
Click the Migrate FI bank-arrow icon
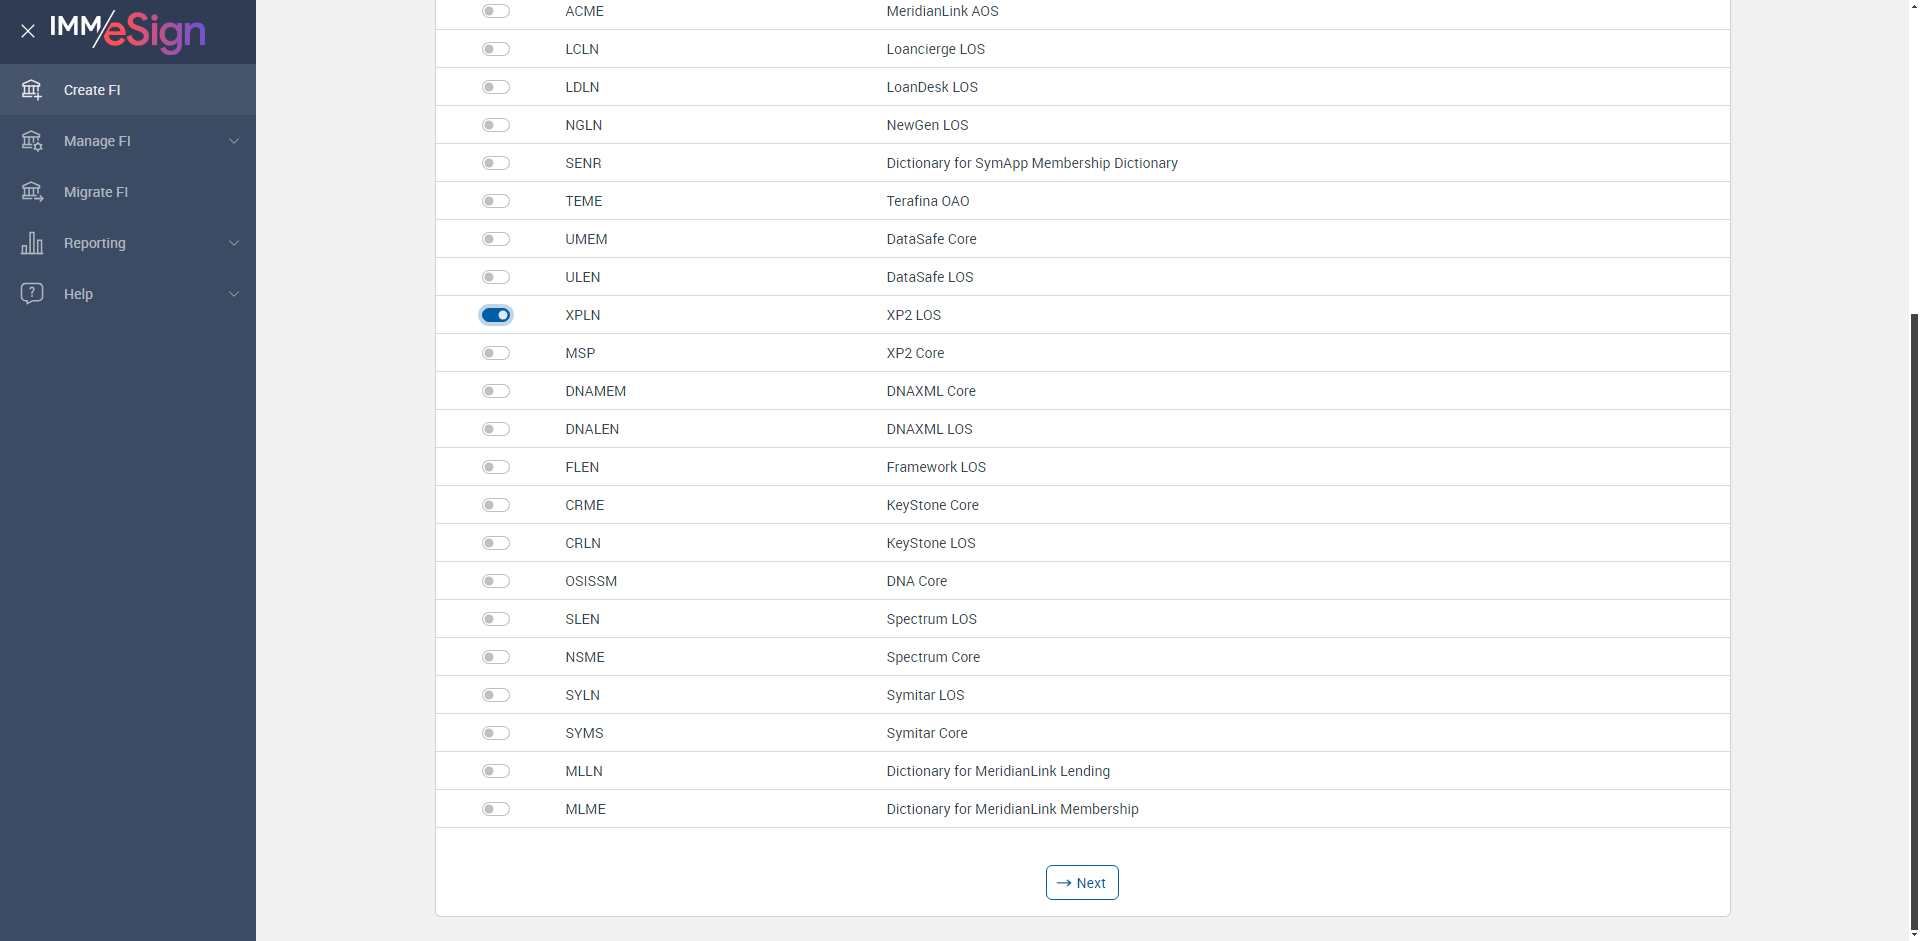coord(32,192)
